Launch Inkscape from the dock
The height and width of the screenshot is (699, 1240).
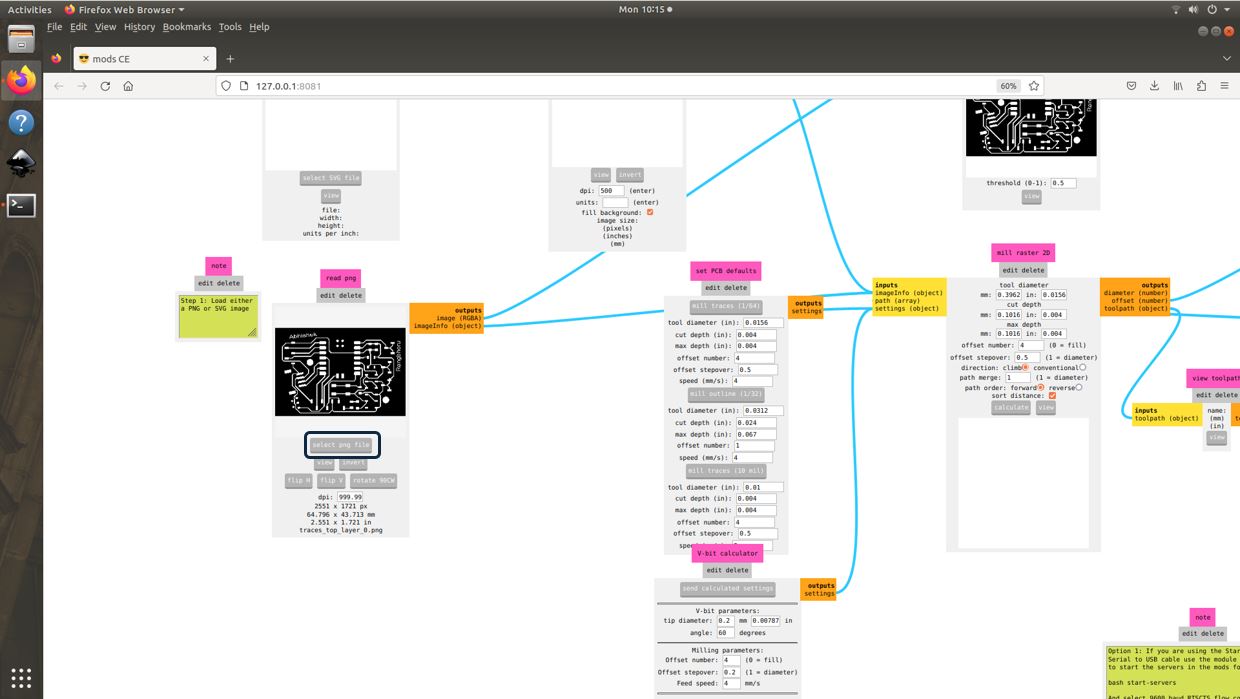click(x=21, y=163)
